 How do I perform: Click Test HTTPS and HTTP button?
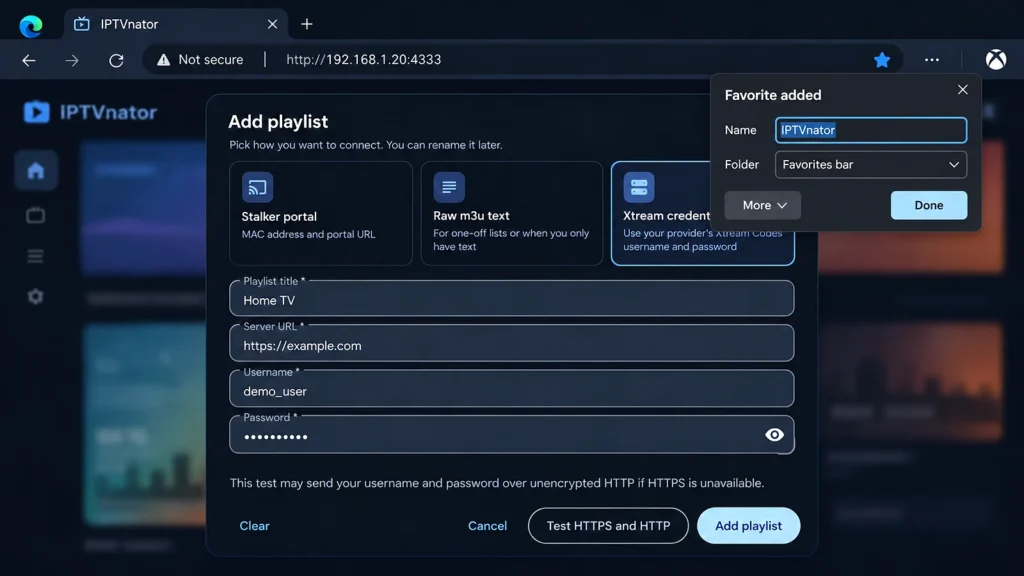point(608,526)
